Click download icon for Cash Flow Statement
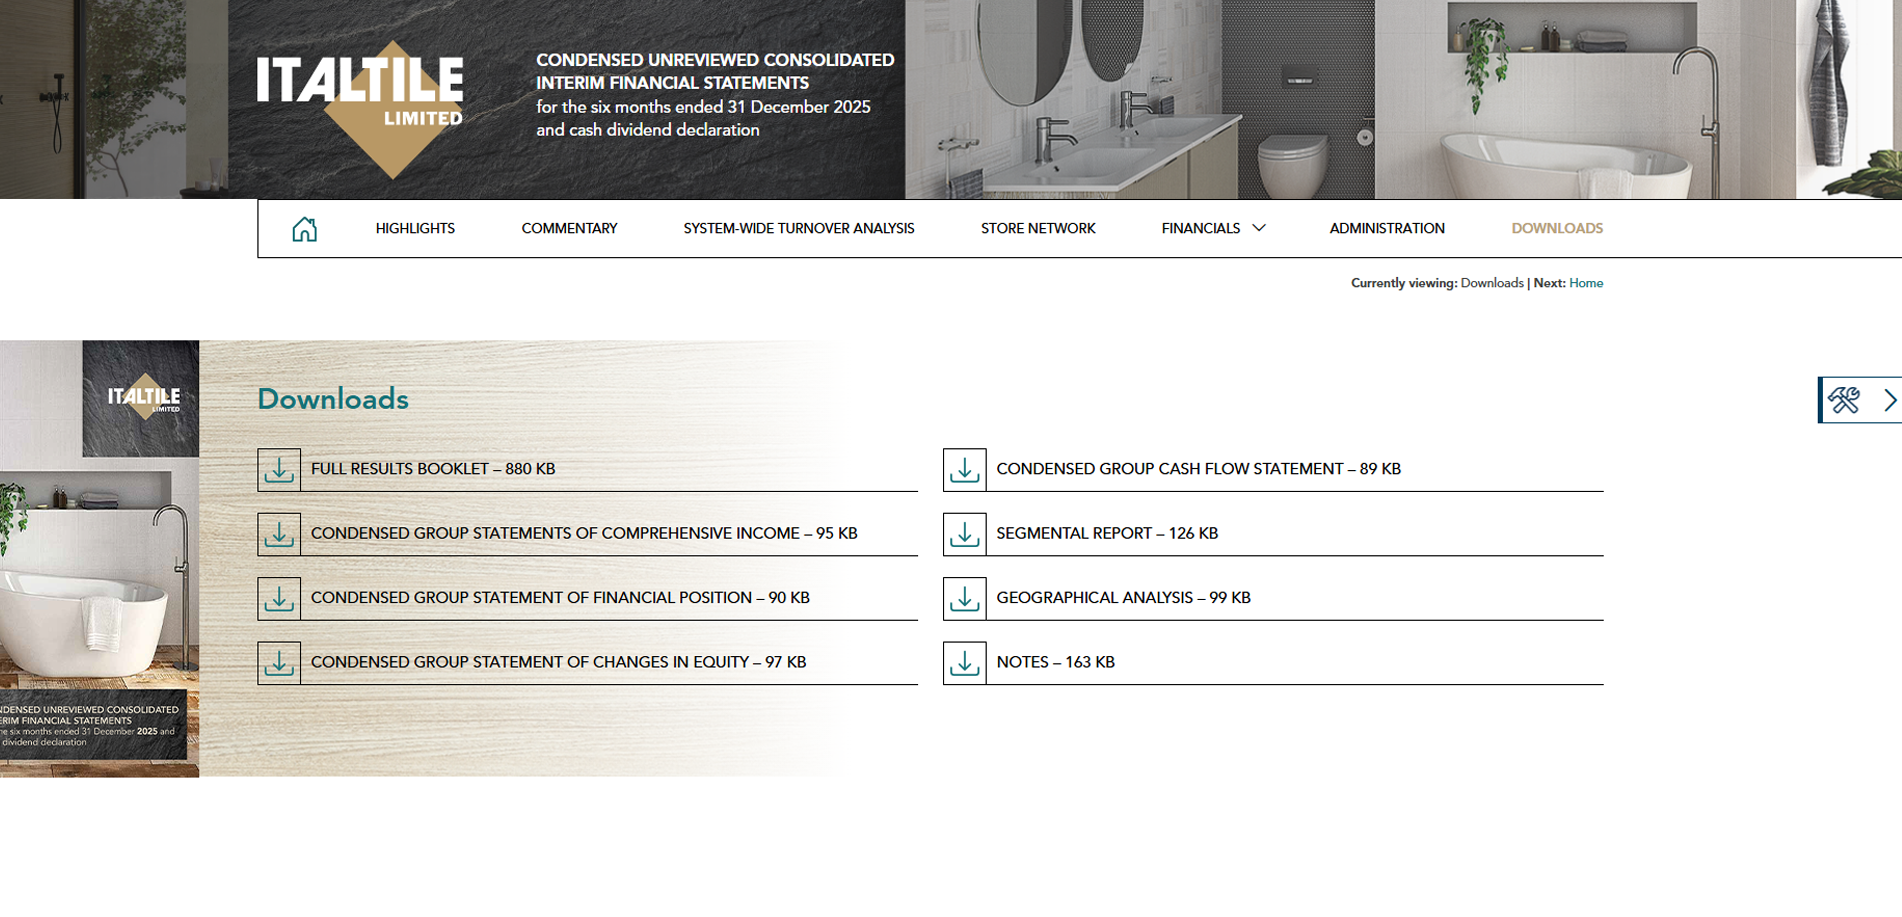Viewport: 1902px width, 917px height. pyautogui.click(x=965, y=469)
